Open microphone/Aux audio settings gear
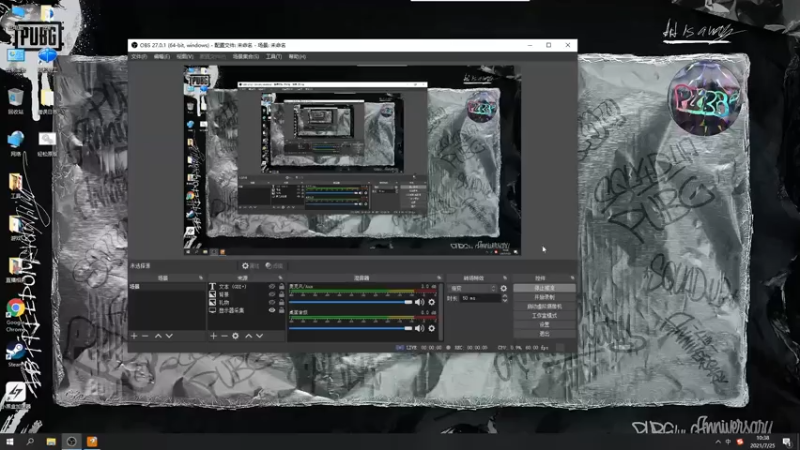The image size is (800, 450). pos(432,302)
